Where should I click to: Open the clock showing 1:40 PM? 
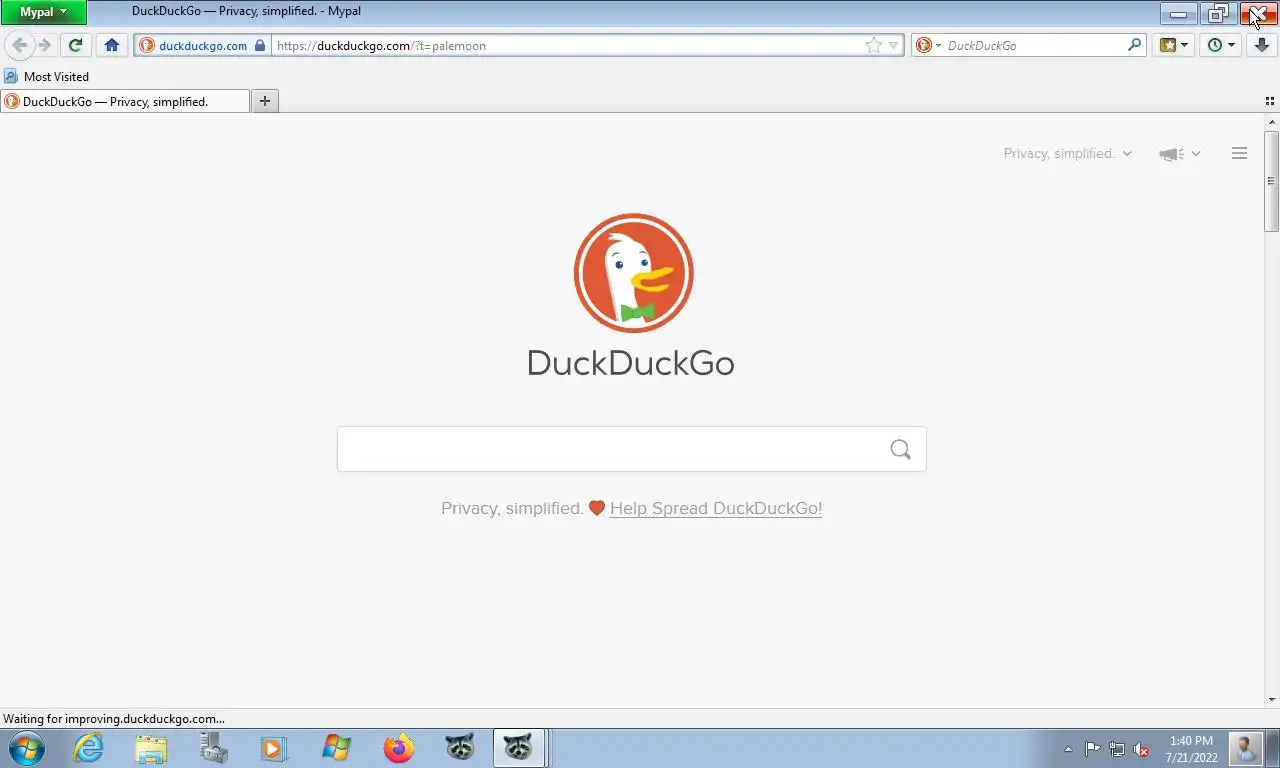click(1191, 749)
